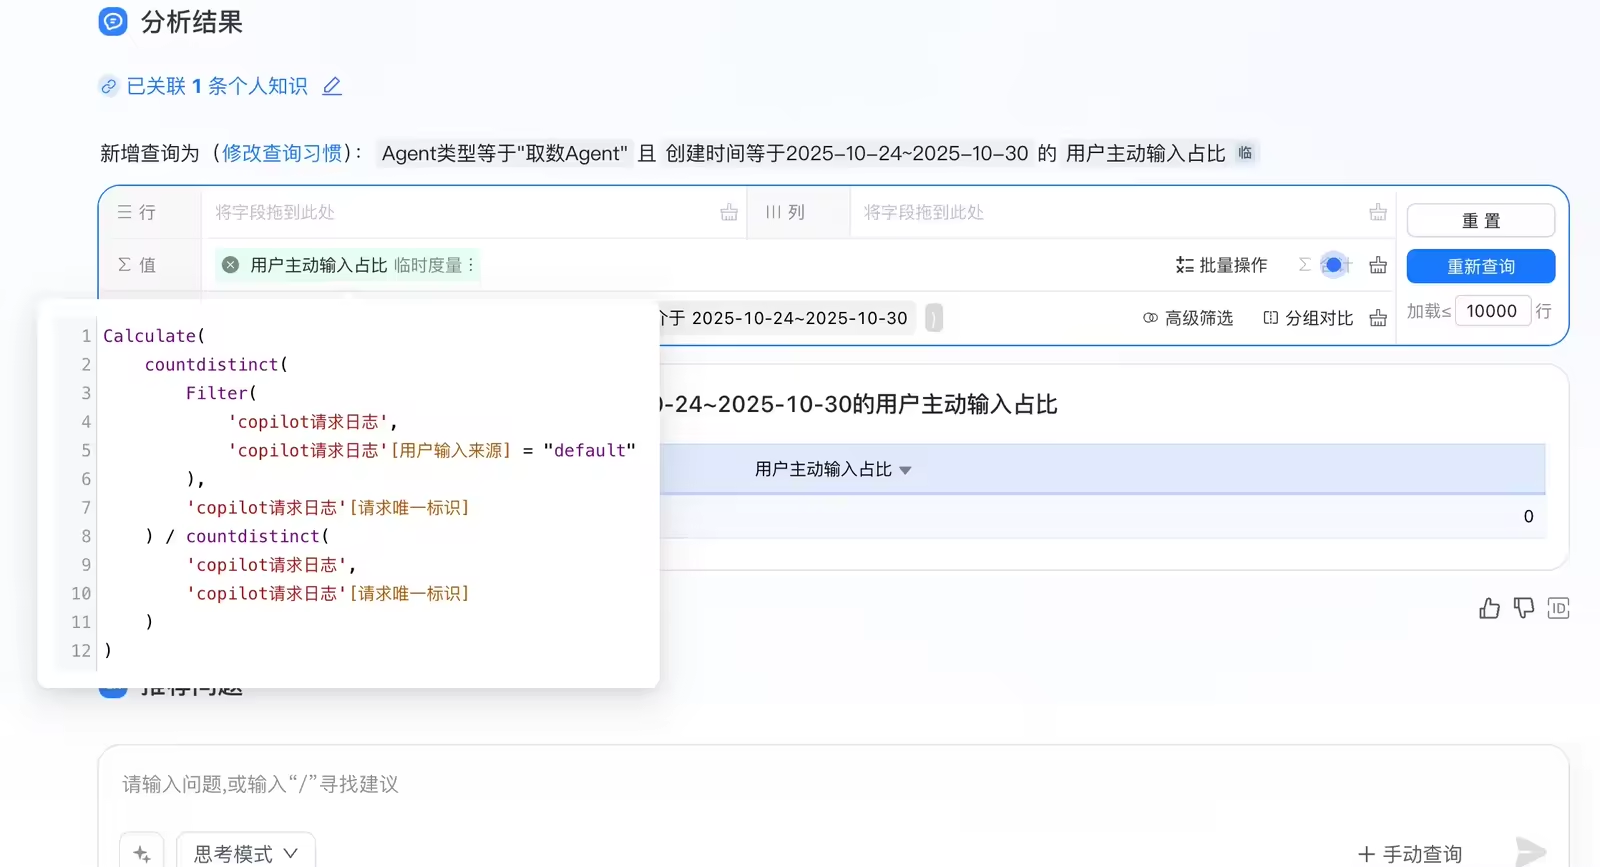Click the code line Filter(
Viewport: 1600px width, 867px height.
221,393
